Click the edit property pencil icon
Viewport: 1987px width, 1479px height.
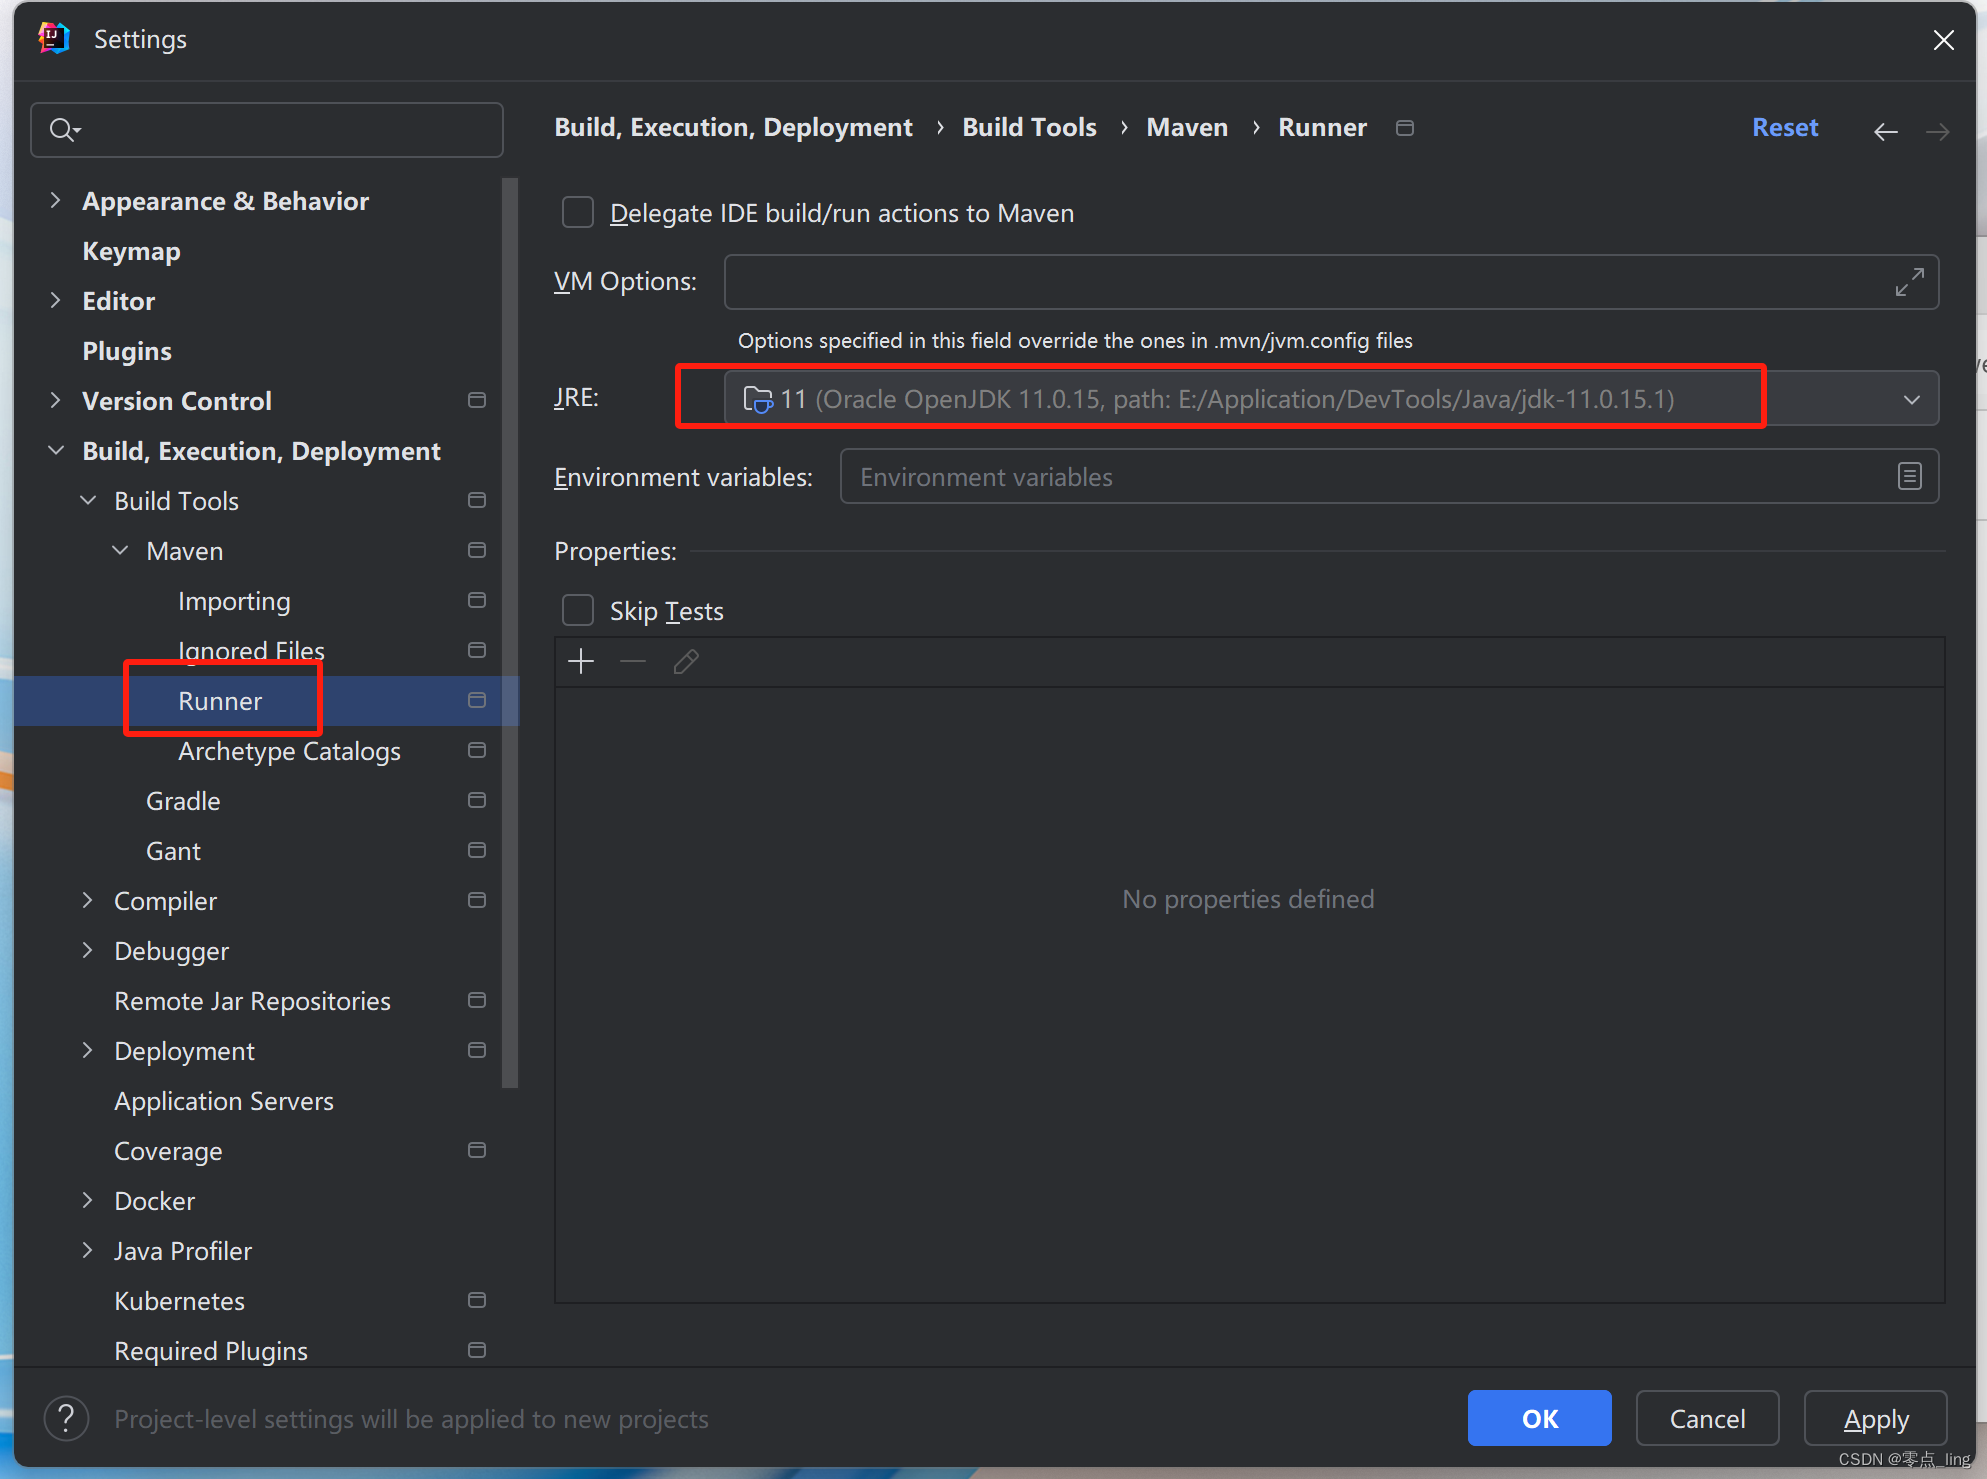click(686, 662)
